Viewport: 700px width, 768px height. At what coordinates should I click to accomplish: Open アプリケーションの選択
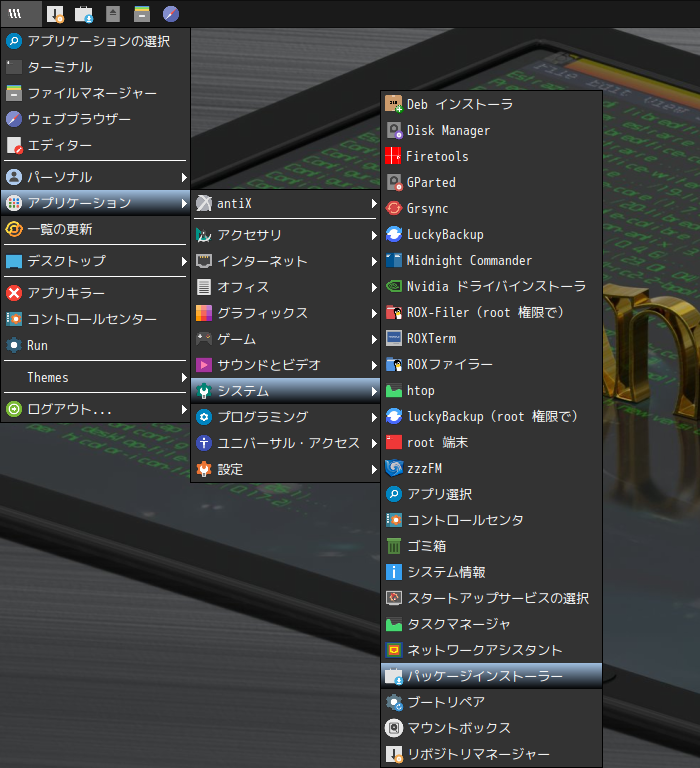pos(96,41)
